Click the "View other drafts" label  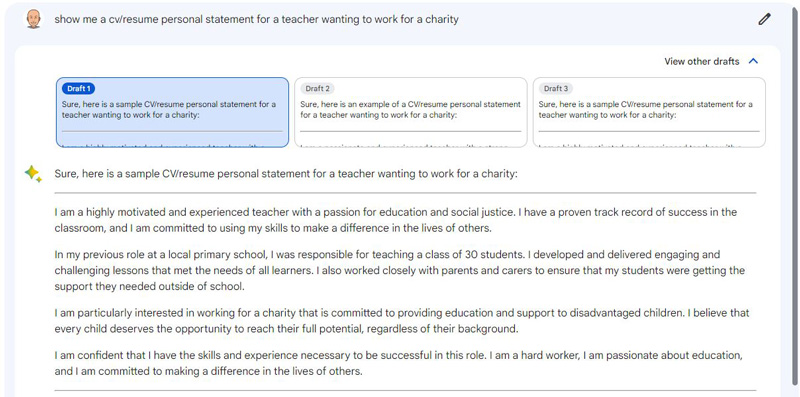point(702,61)
